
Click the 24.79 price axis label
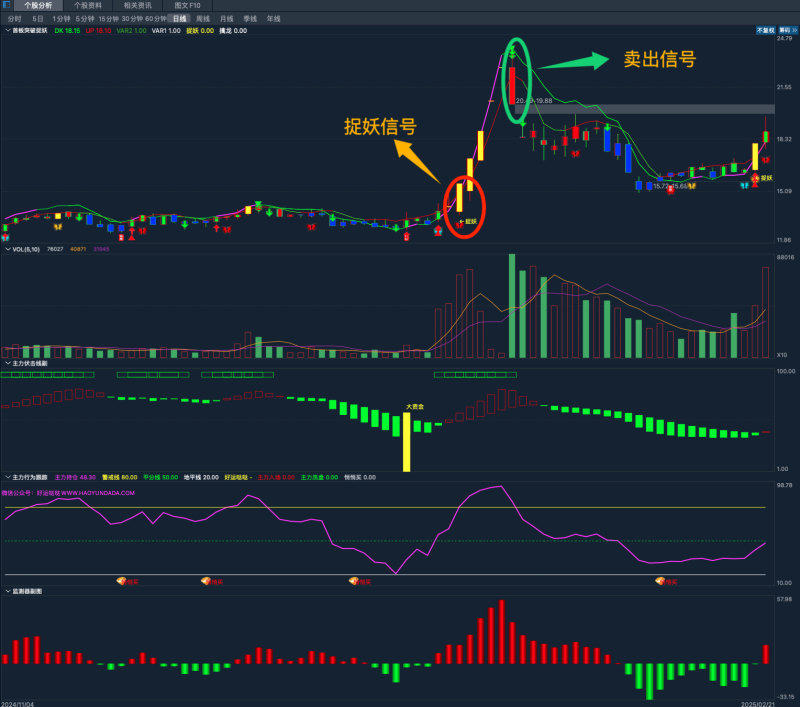784,39
